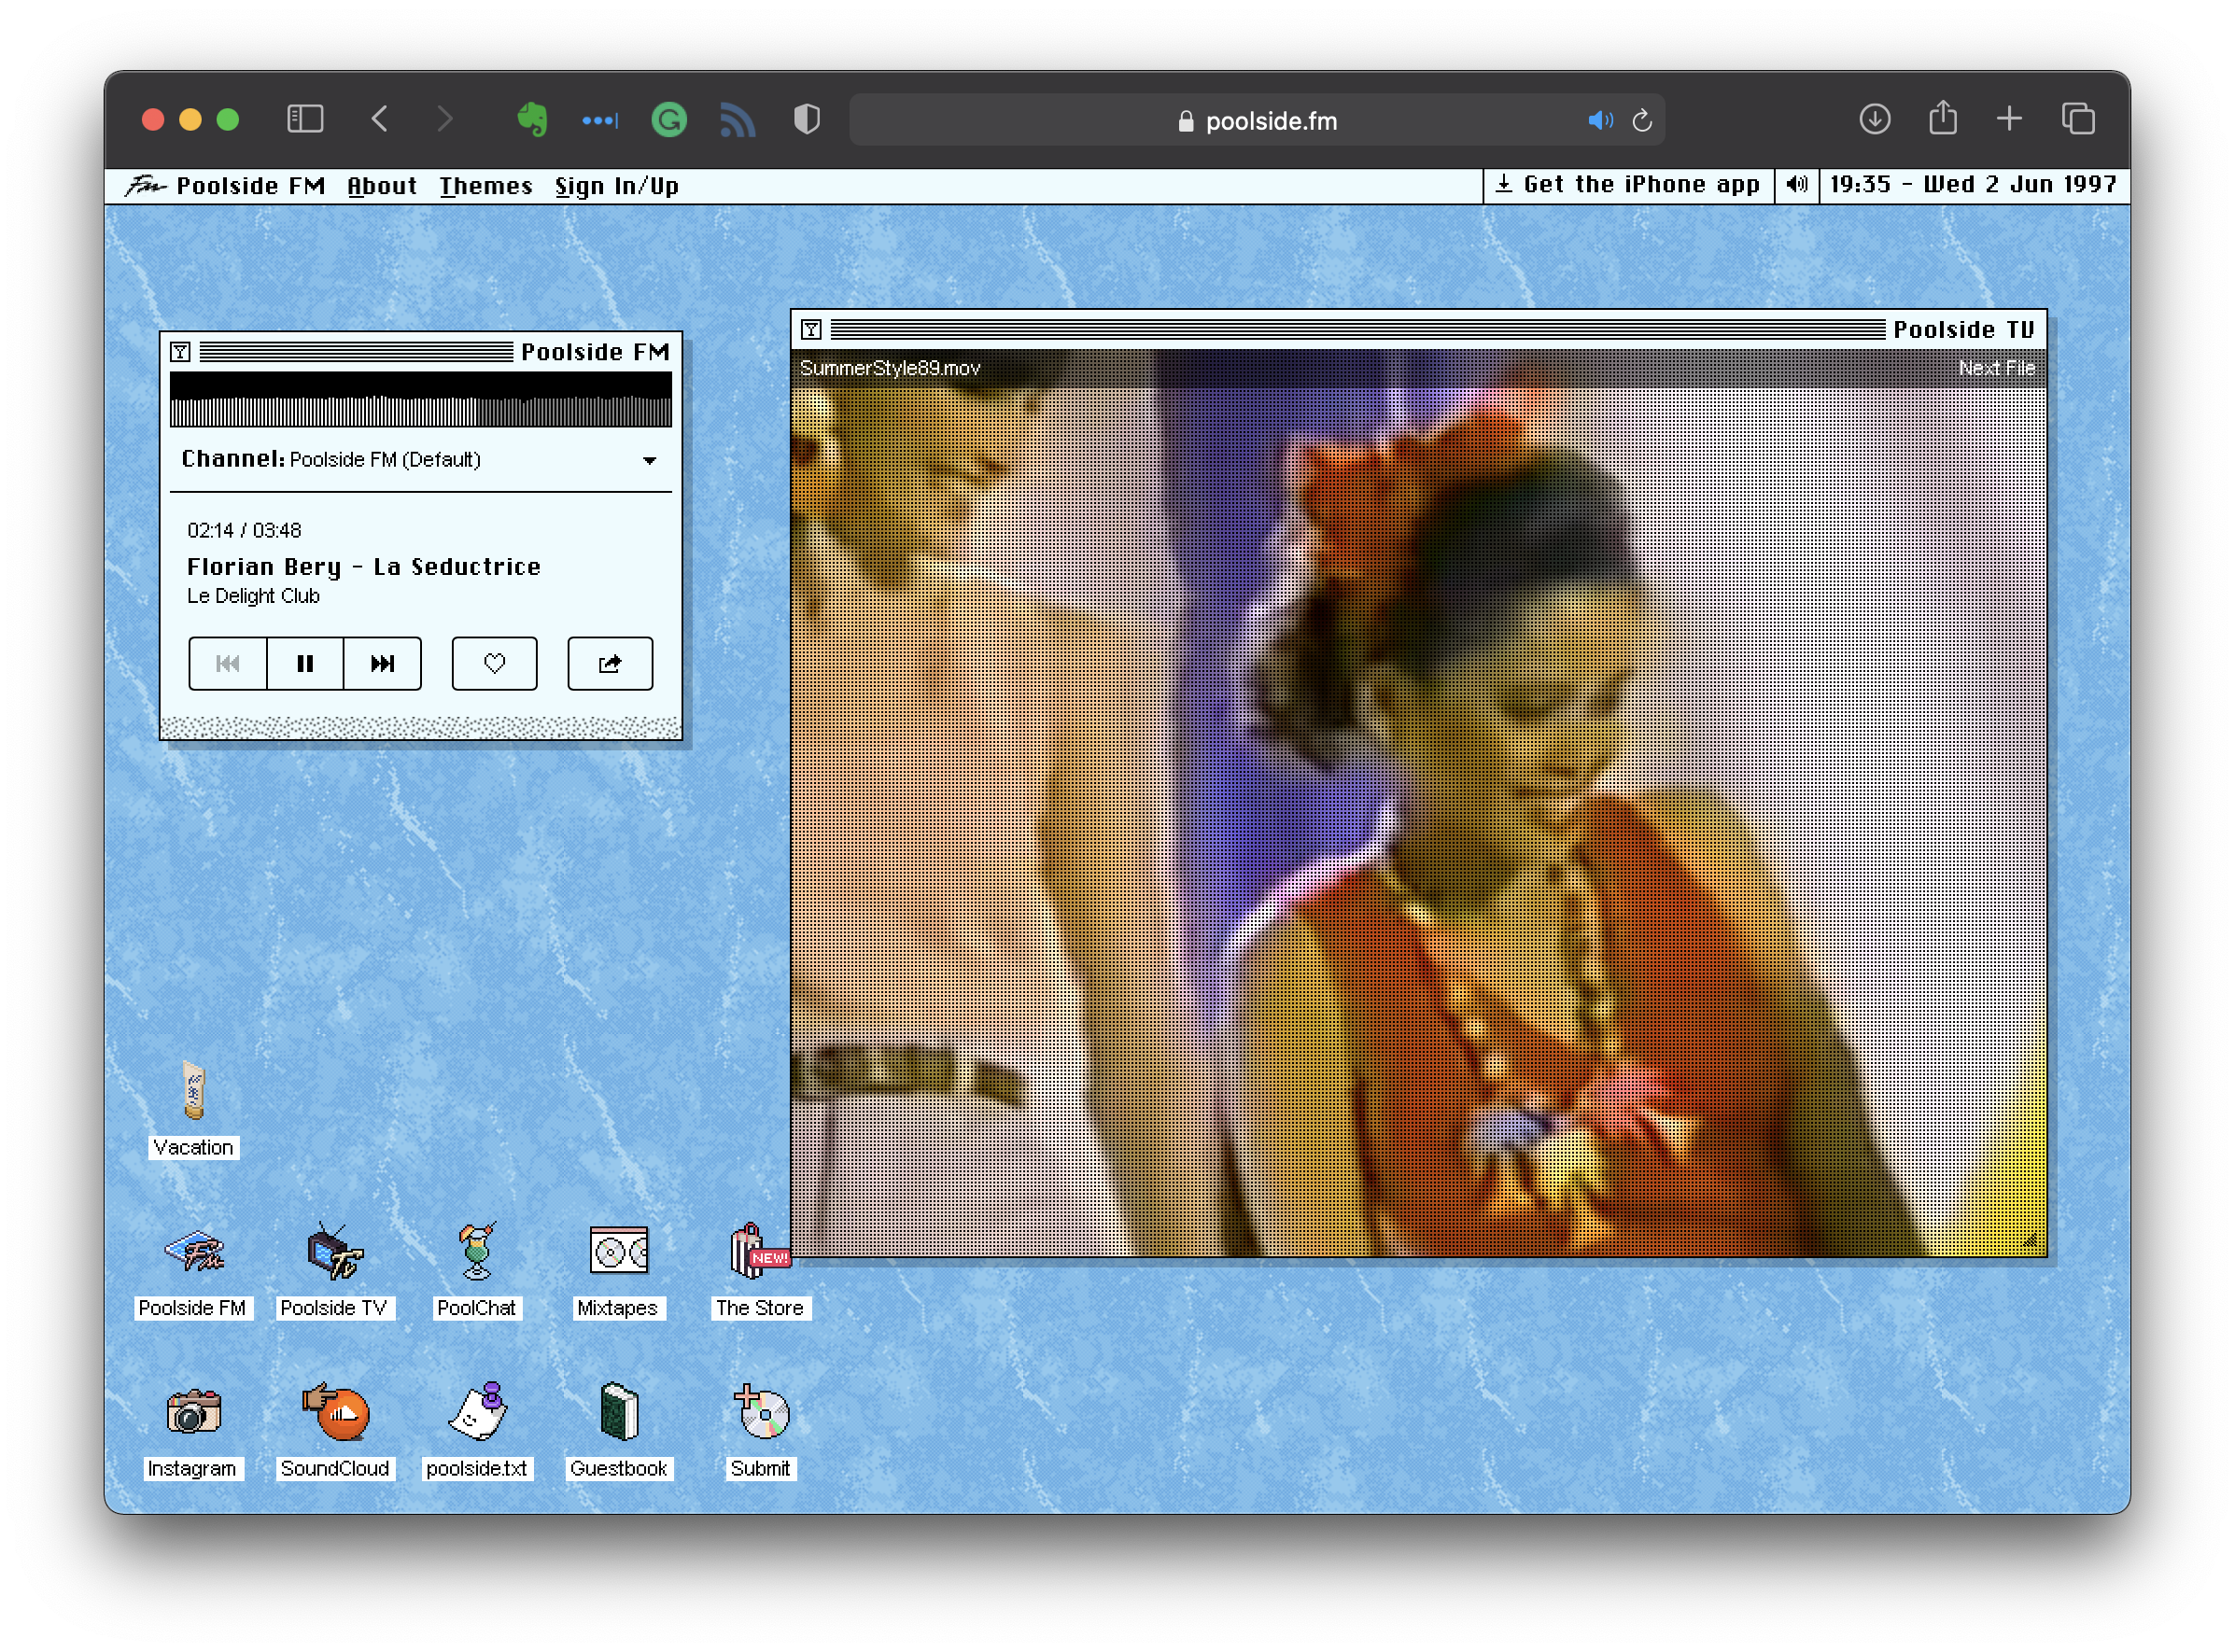Go back to the previous track
Image resolution: width=2235 pixels, height=1652 pixels.
pyautogui.click(x=228, y=664)
